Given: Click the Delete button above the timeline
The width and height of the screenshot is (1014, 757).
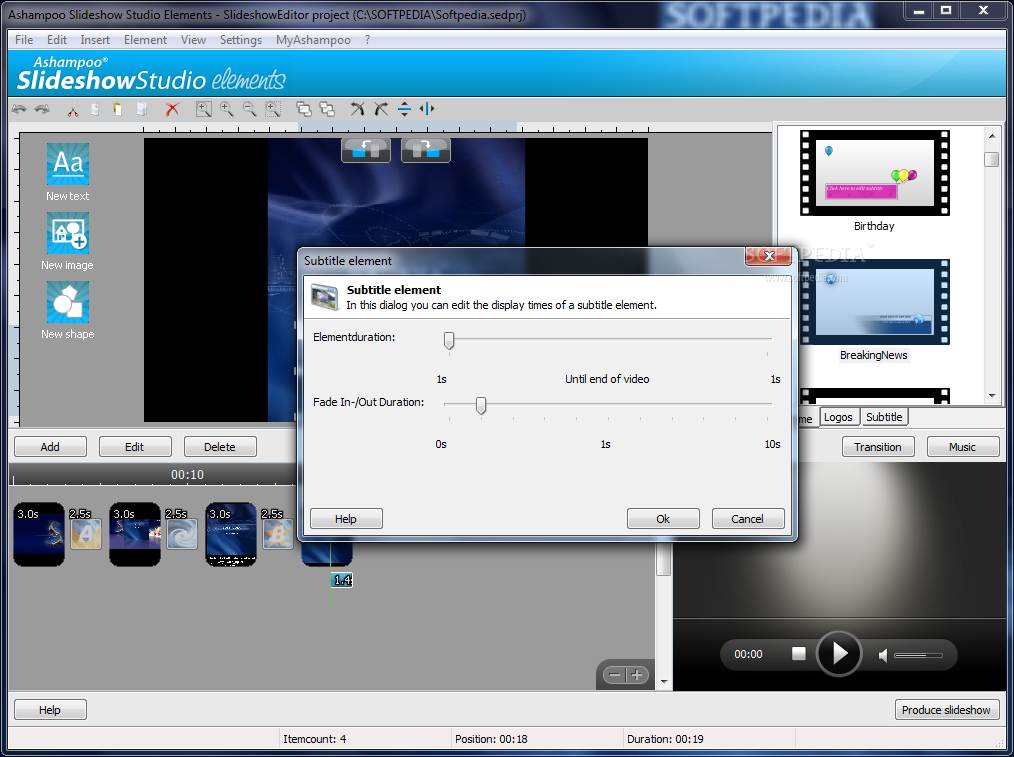Looking at the screenshot, I should (220, 447).
